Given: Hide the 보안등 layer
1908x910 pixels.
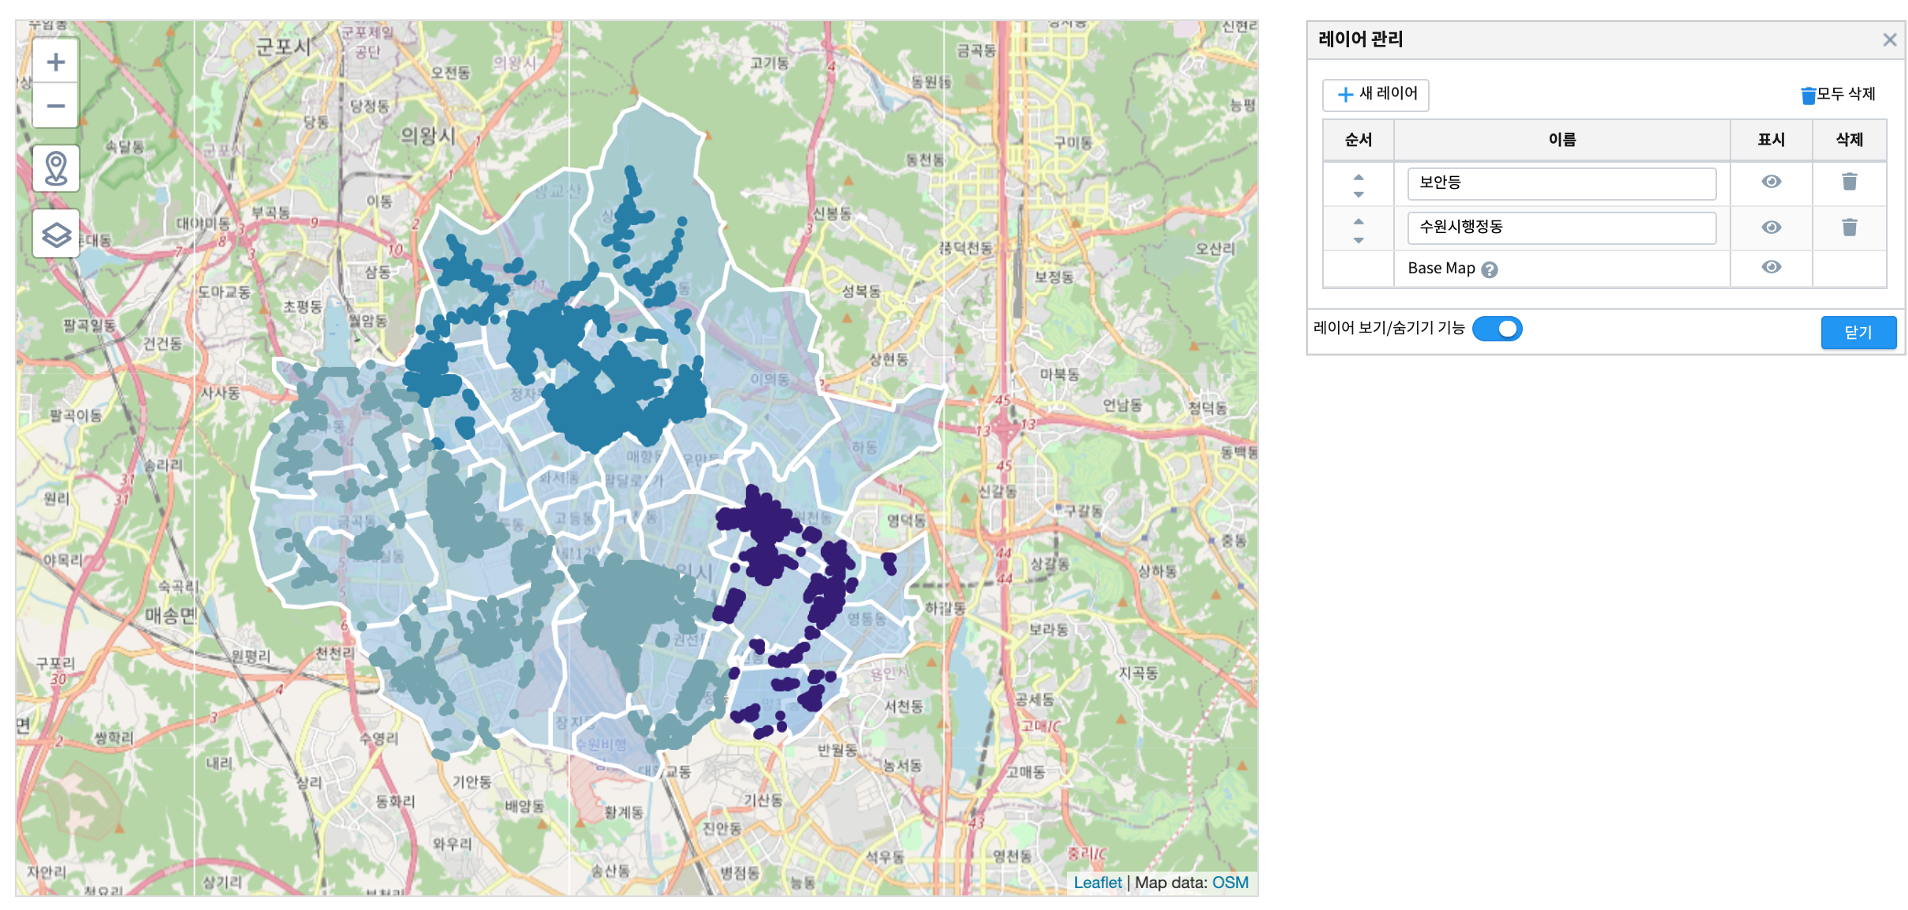Looking at the screenshot, I should tap(1771, 182).
